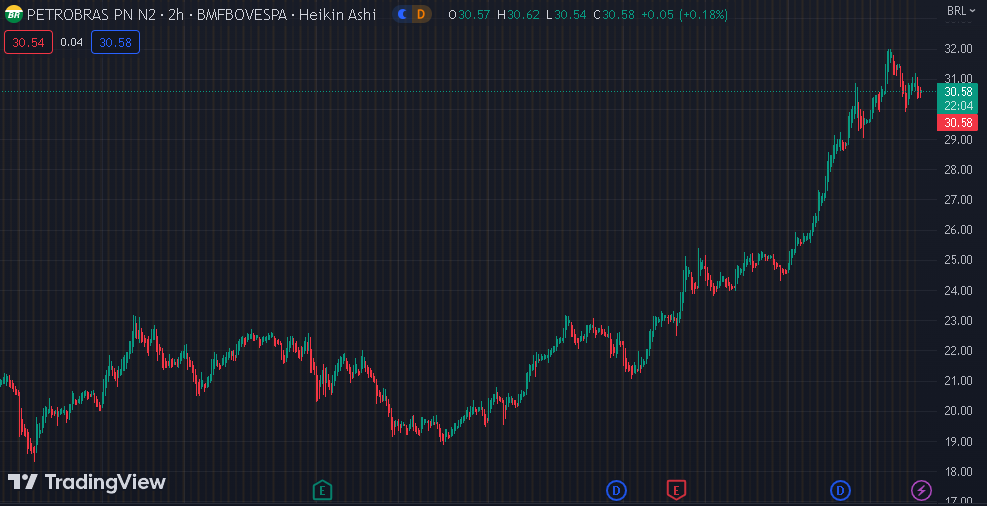Open the BRL currency dropdown
Viewport: 987px width, 506px height.
[961, 10]
